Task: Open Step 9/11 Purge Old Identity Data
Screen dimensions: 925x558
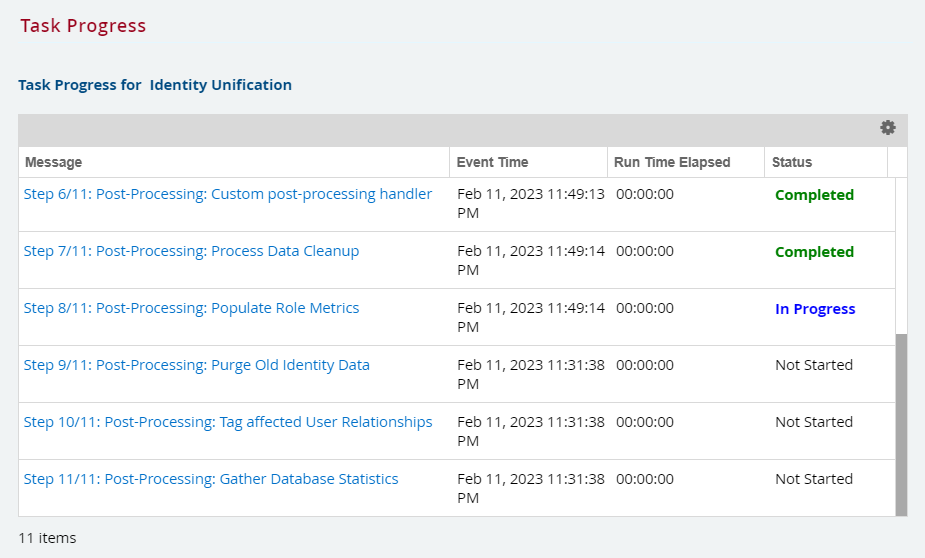Action: pyautogui.click(x=197, y=365)
